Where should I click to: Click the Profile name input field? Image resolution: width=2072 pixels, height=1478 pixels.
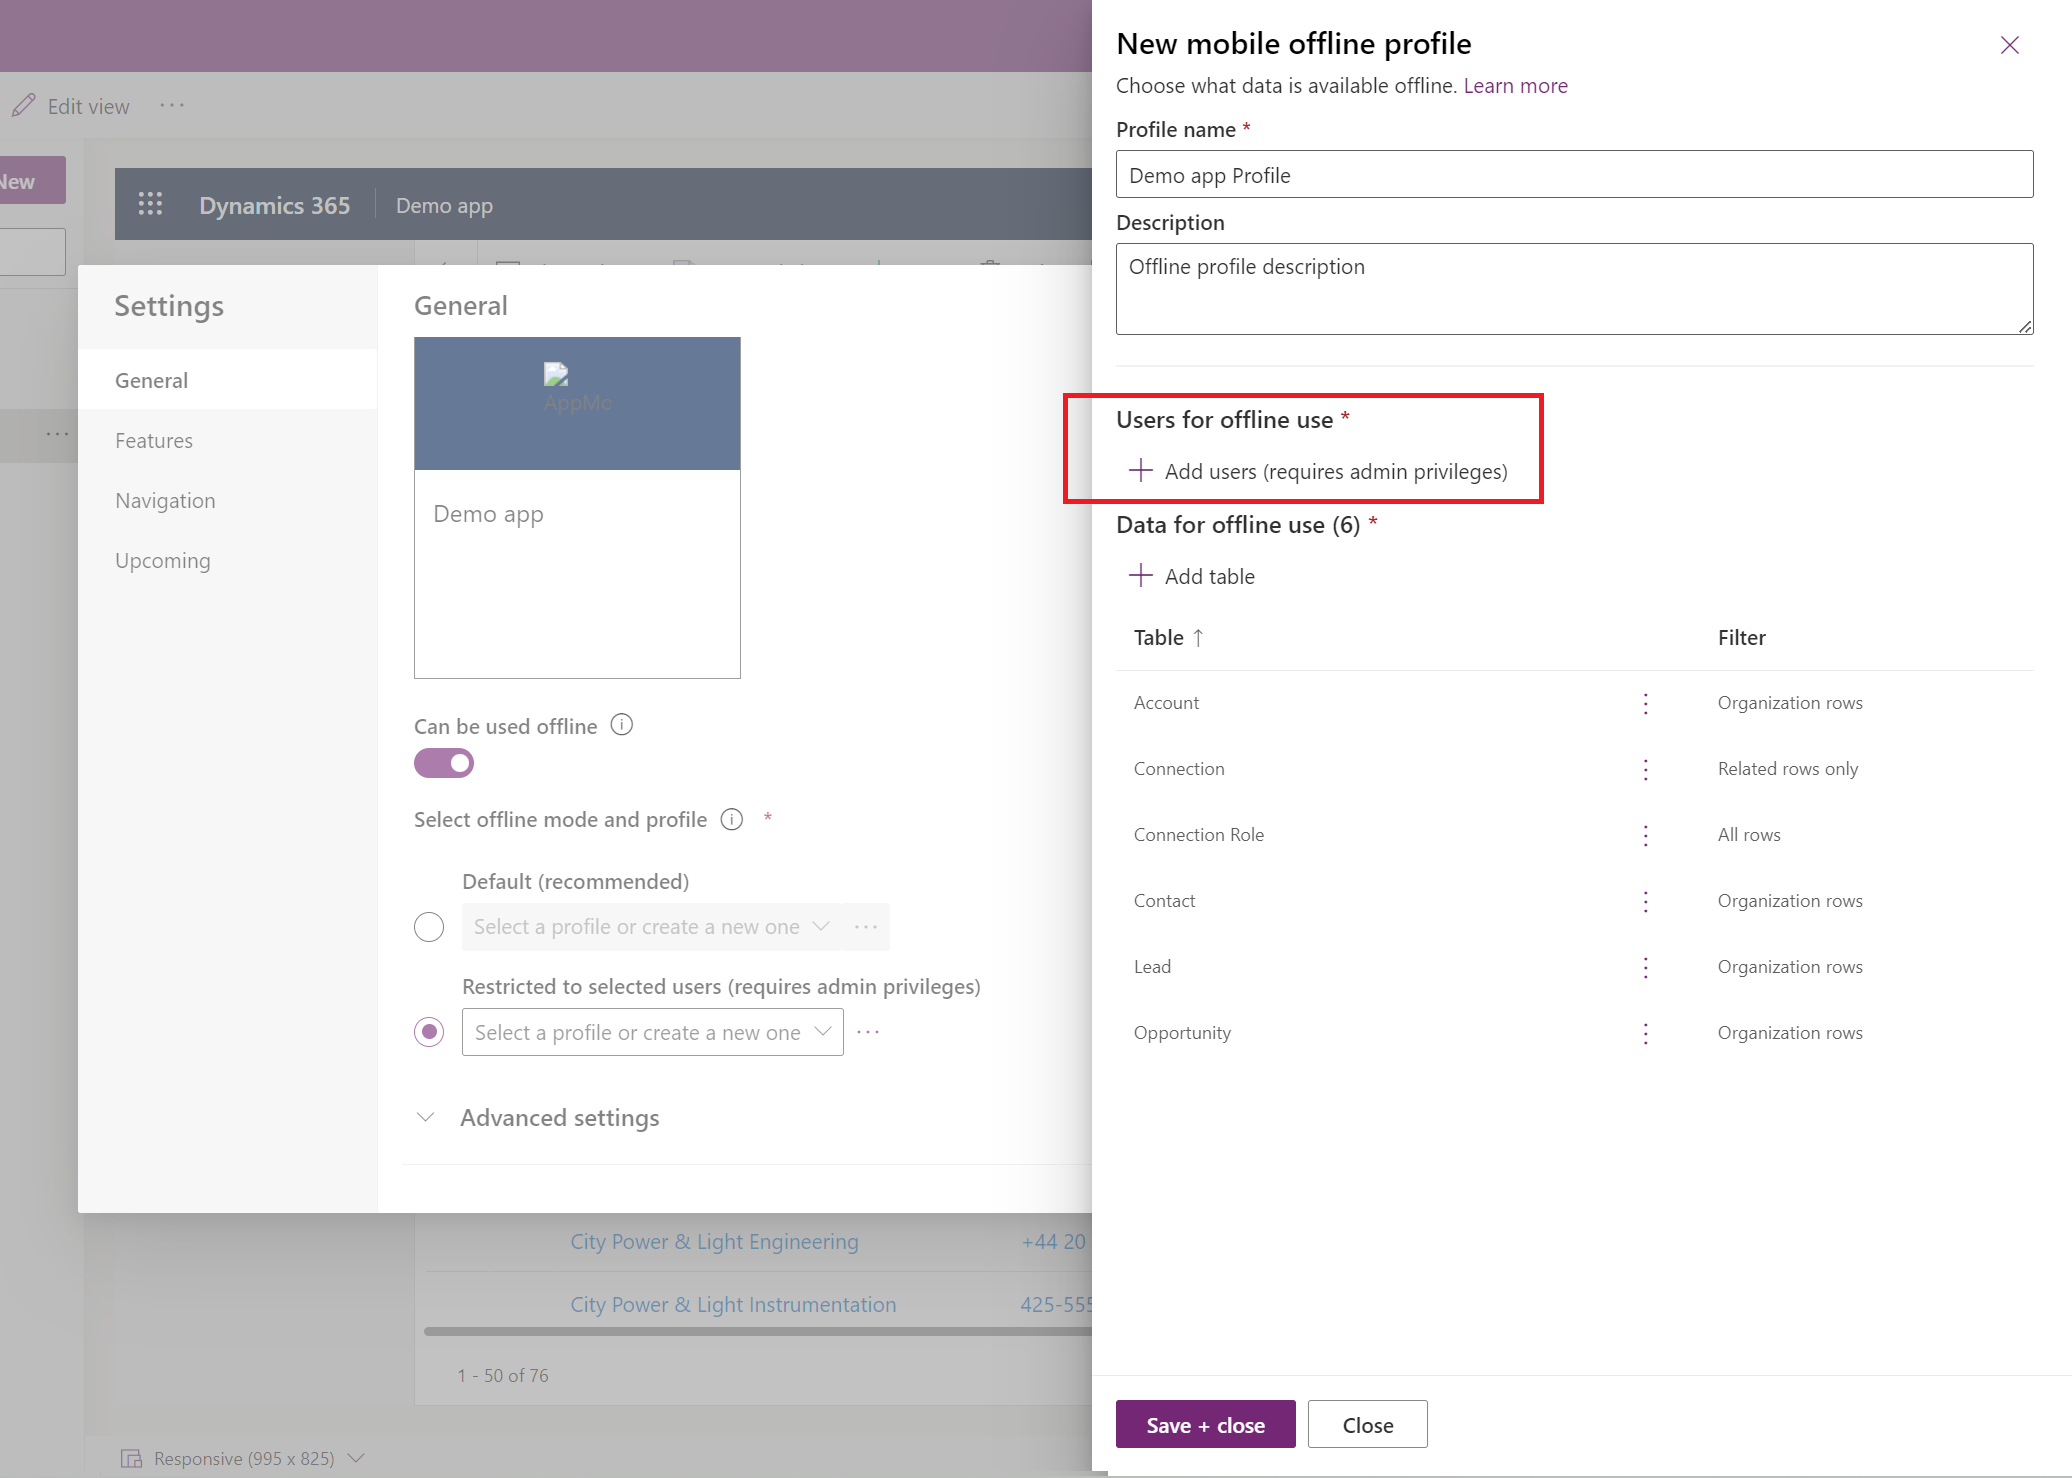pos(1575,173)
